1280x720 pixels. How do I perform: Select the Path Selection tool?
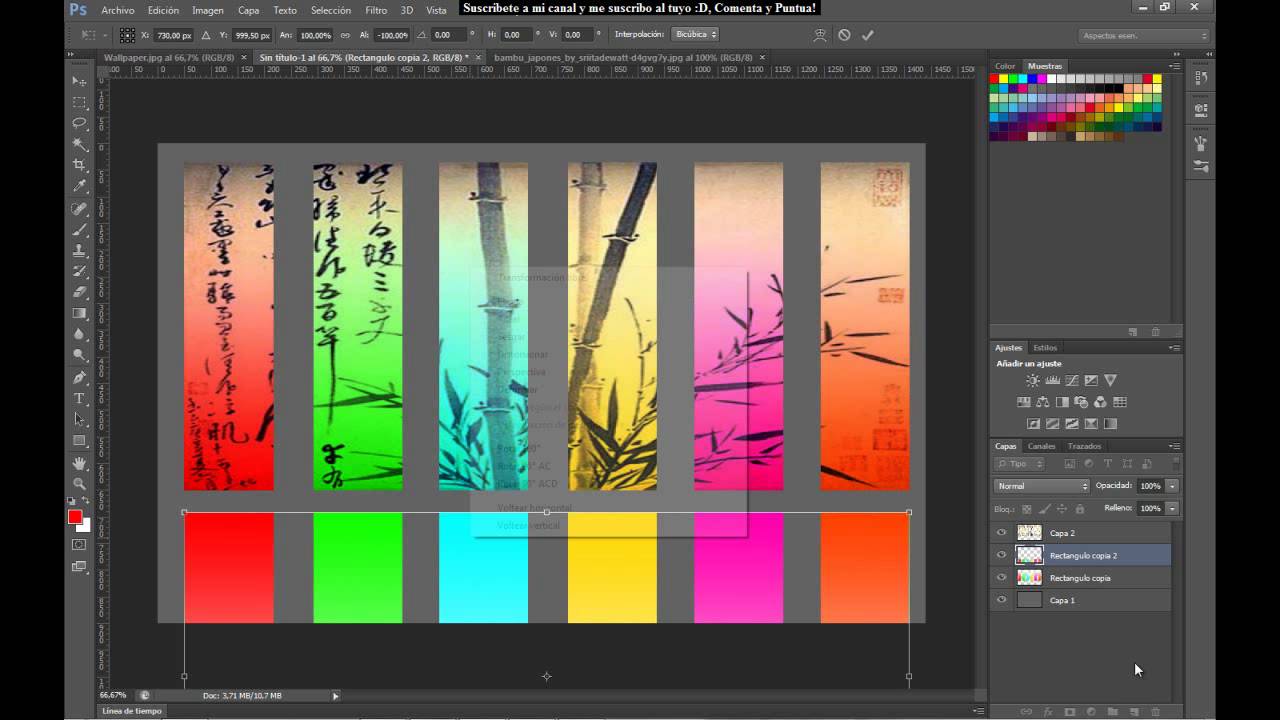pyautogui.click(x=80, y=419)
